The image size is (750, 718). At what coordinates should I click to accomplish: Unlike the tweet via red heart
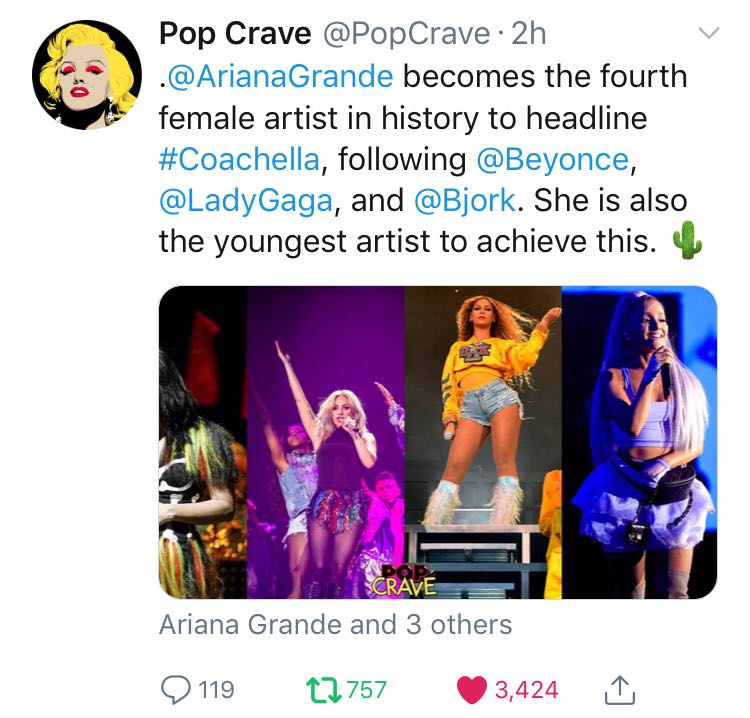pos(472,690)
